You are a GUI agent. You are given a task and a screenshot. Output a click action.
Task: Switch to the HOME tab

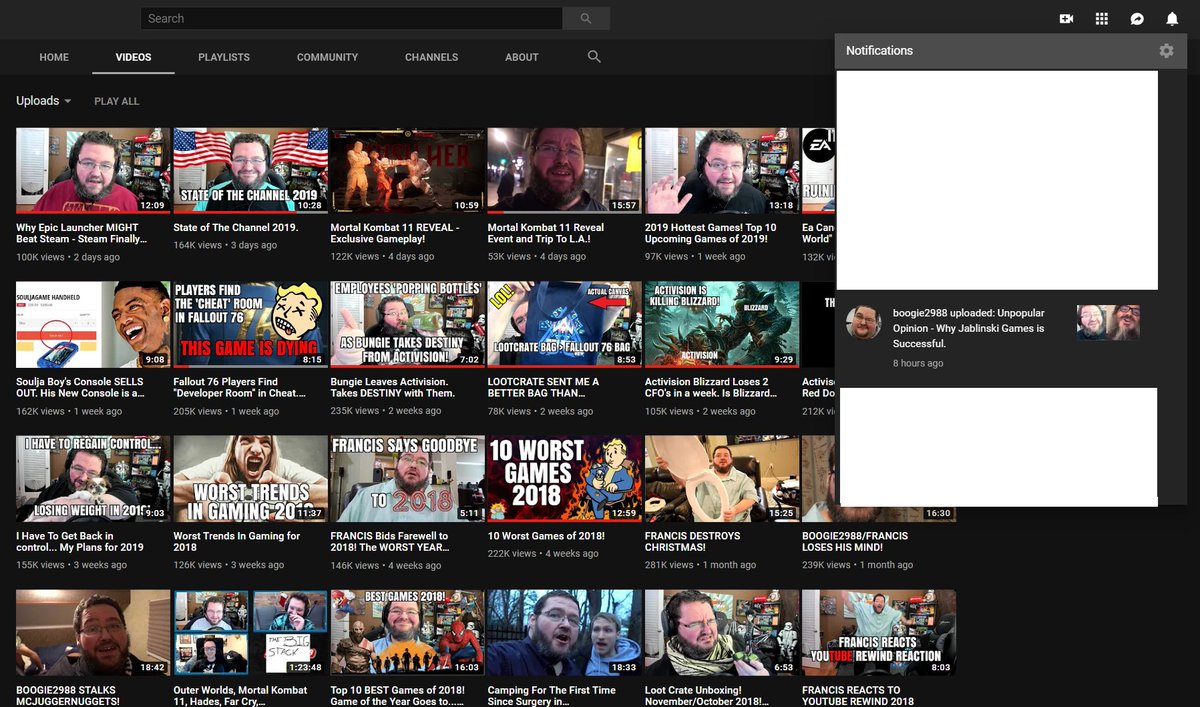(x=54, y=57)
